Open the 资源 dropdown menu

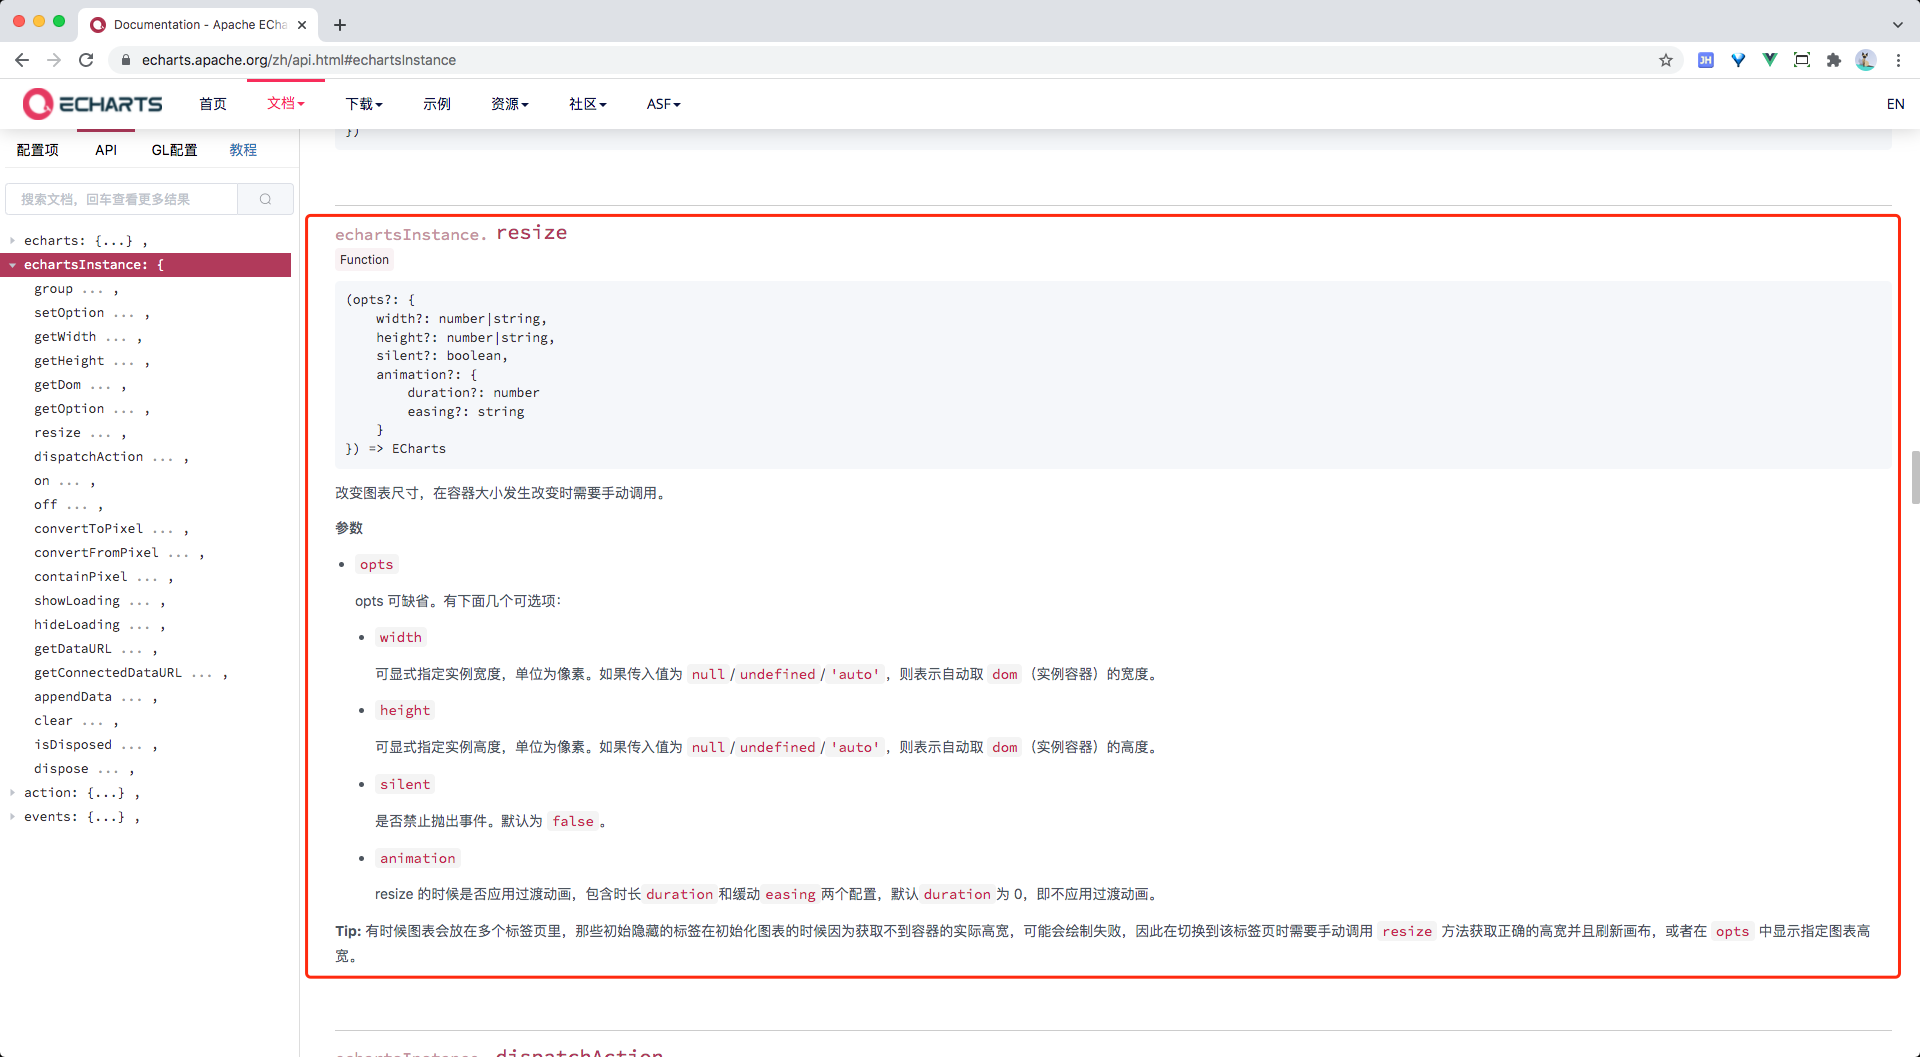509,104
